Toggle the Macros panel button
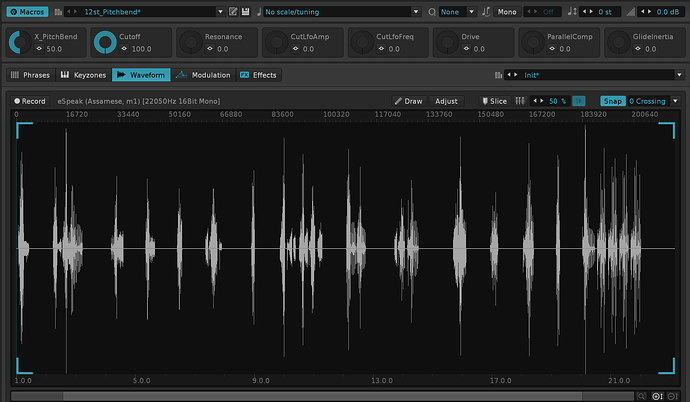The width and height of the screenshot is (690, 402). pos(27,11)
